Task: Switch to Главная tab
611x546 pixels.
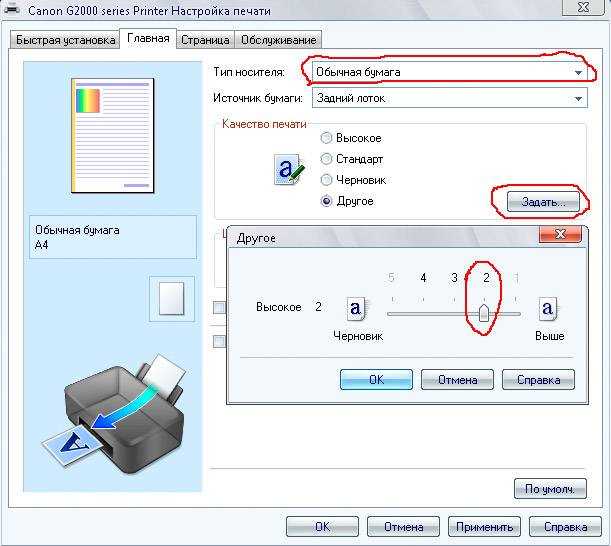Action: (148, 39)
